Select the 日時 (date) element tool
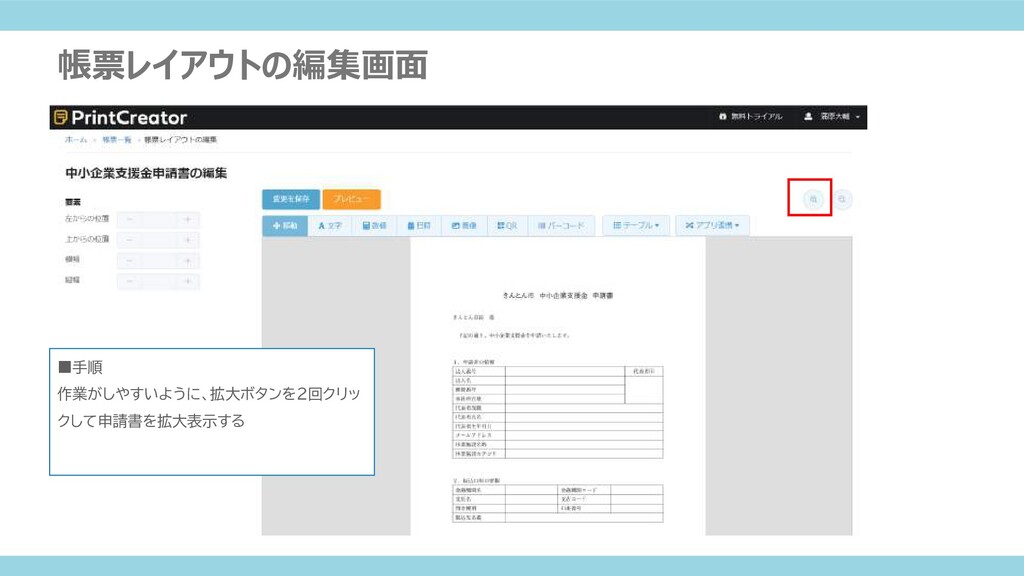The height and width of the screenshot is (576, 1024). pyautogui.click(x=419, y=225)
